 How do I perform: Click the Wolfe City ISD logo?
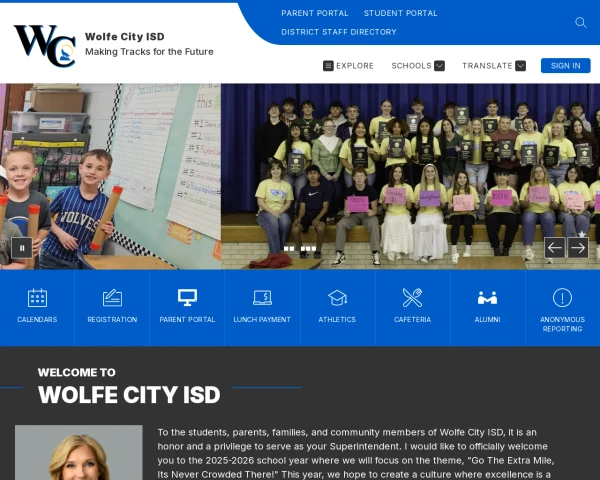click(44, 44)
